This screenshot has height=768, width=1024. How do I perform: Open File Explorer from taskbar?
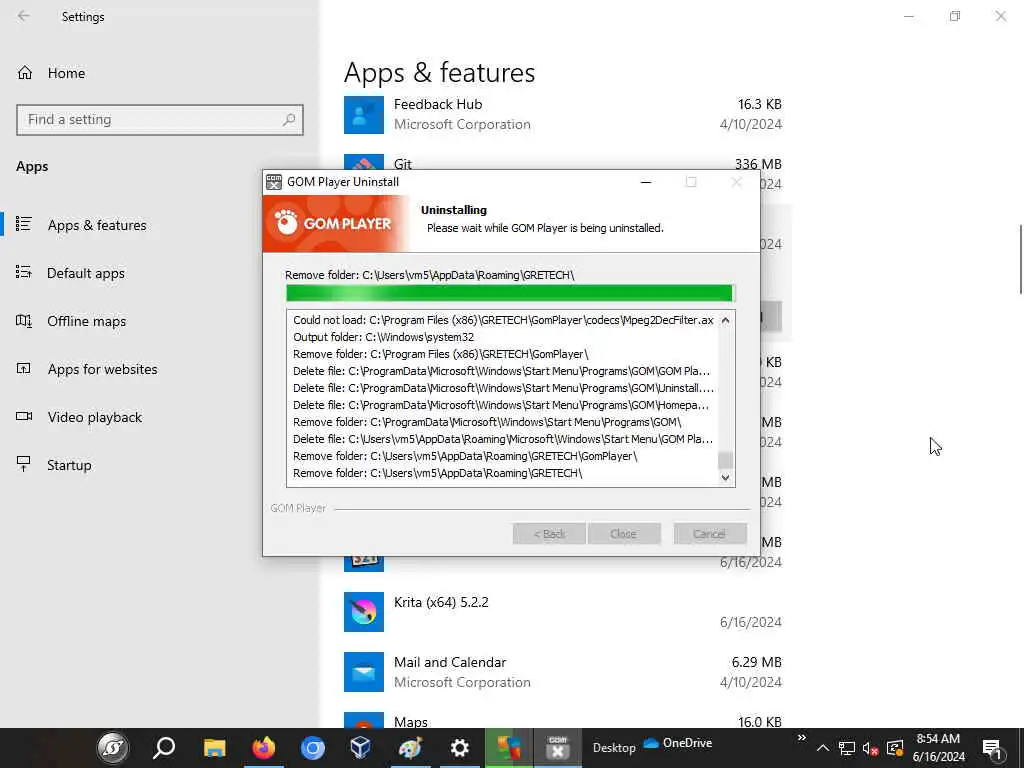pyautogui.click(x=214, y=748)
